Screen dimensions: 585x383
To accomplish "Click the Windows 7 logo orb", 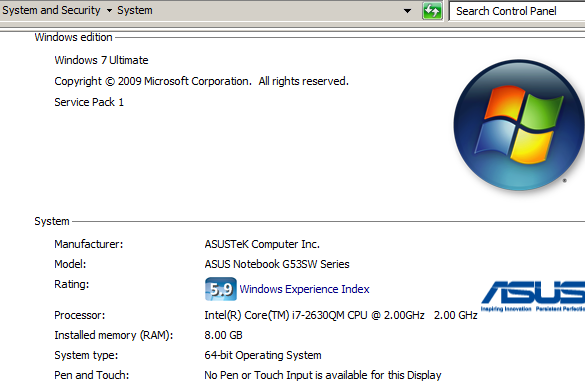I will [x=519, y=125].
